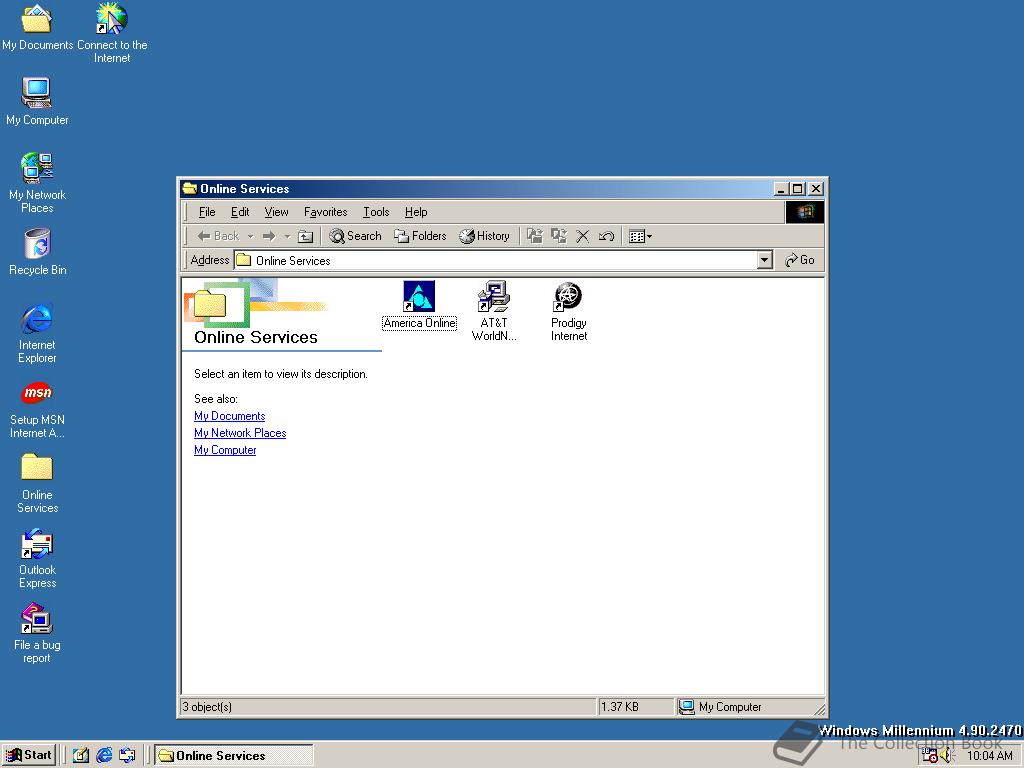
Task: Click the Windows logo throbber
Action: [805, 212]
